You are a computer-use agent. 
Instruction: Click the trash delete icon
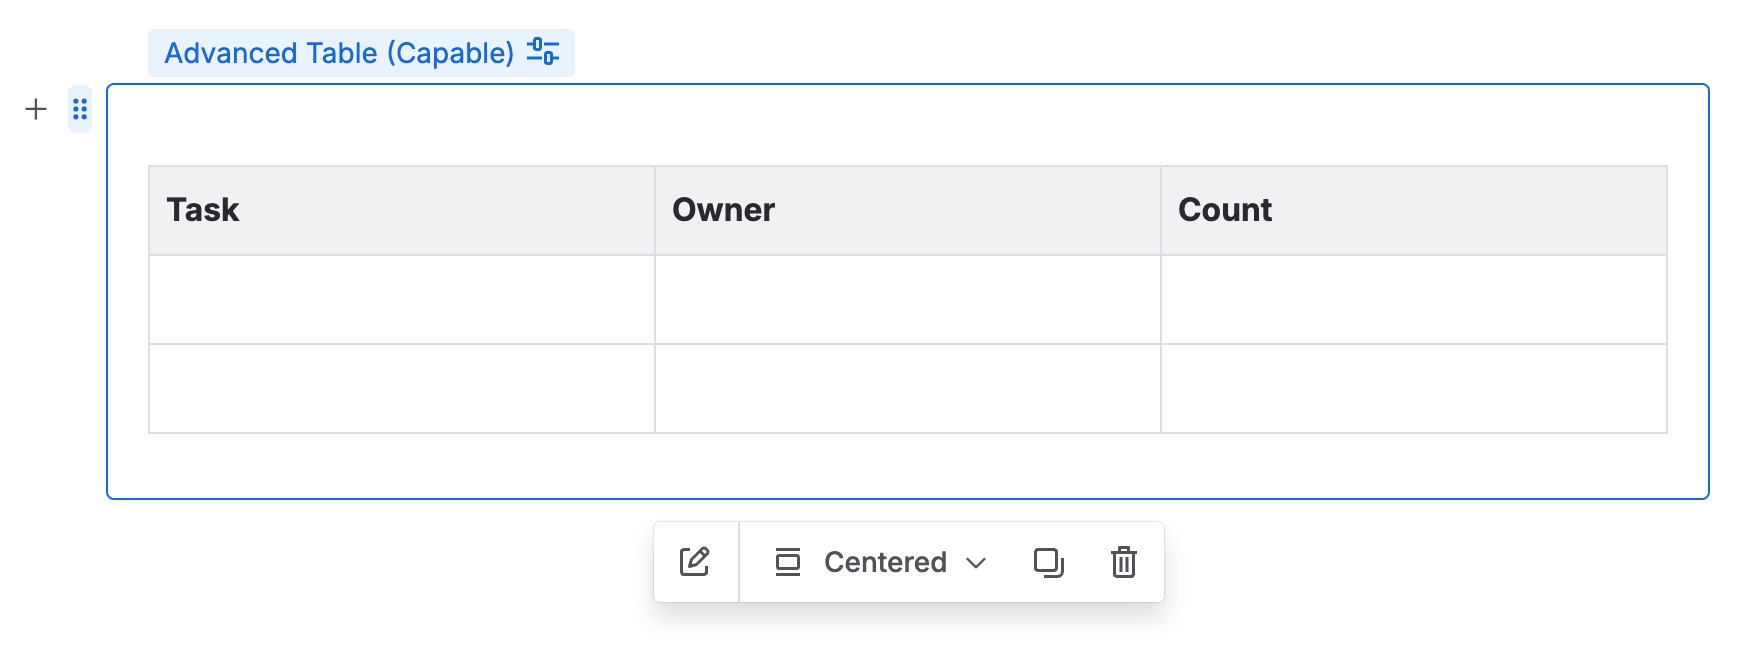pyautogui.click(x=1124, y=562)
